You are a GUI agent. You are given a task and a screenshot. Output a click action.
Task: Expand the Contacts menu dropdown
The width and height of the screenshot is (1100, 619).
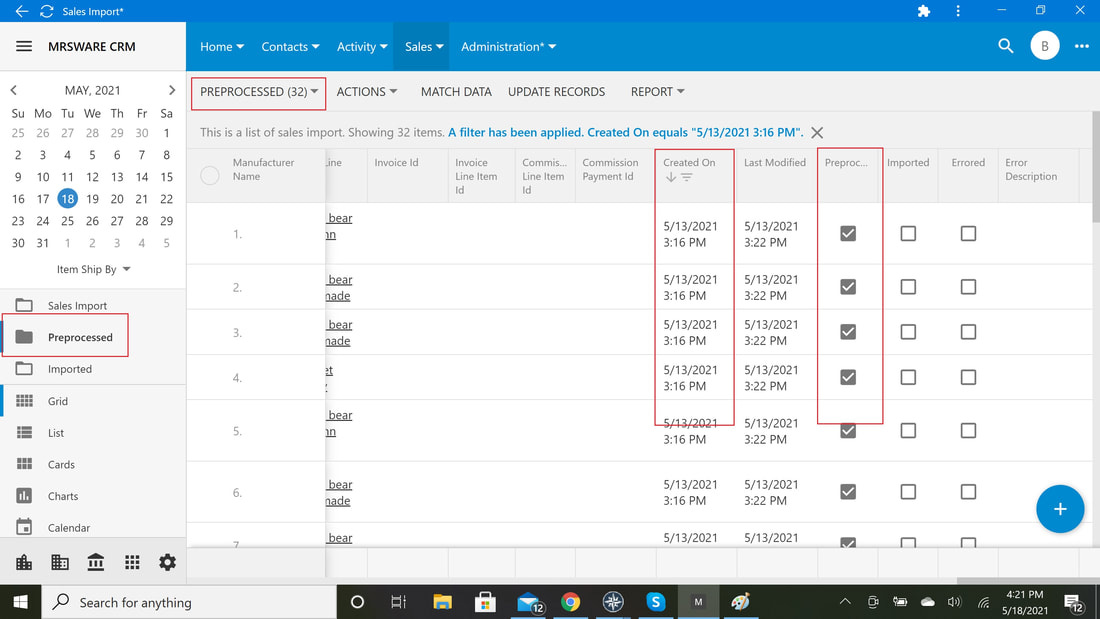coord(290,46)
